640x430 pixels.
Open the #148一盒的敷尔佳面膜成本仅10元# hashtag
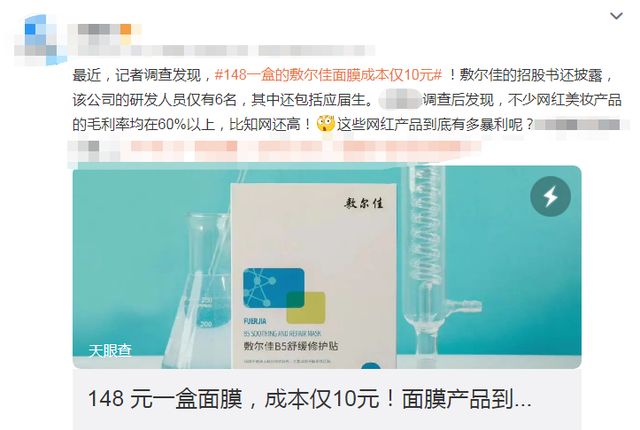(328, 75)
